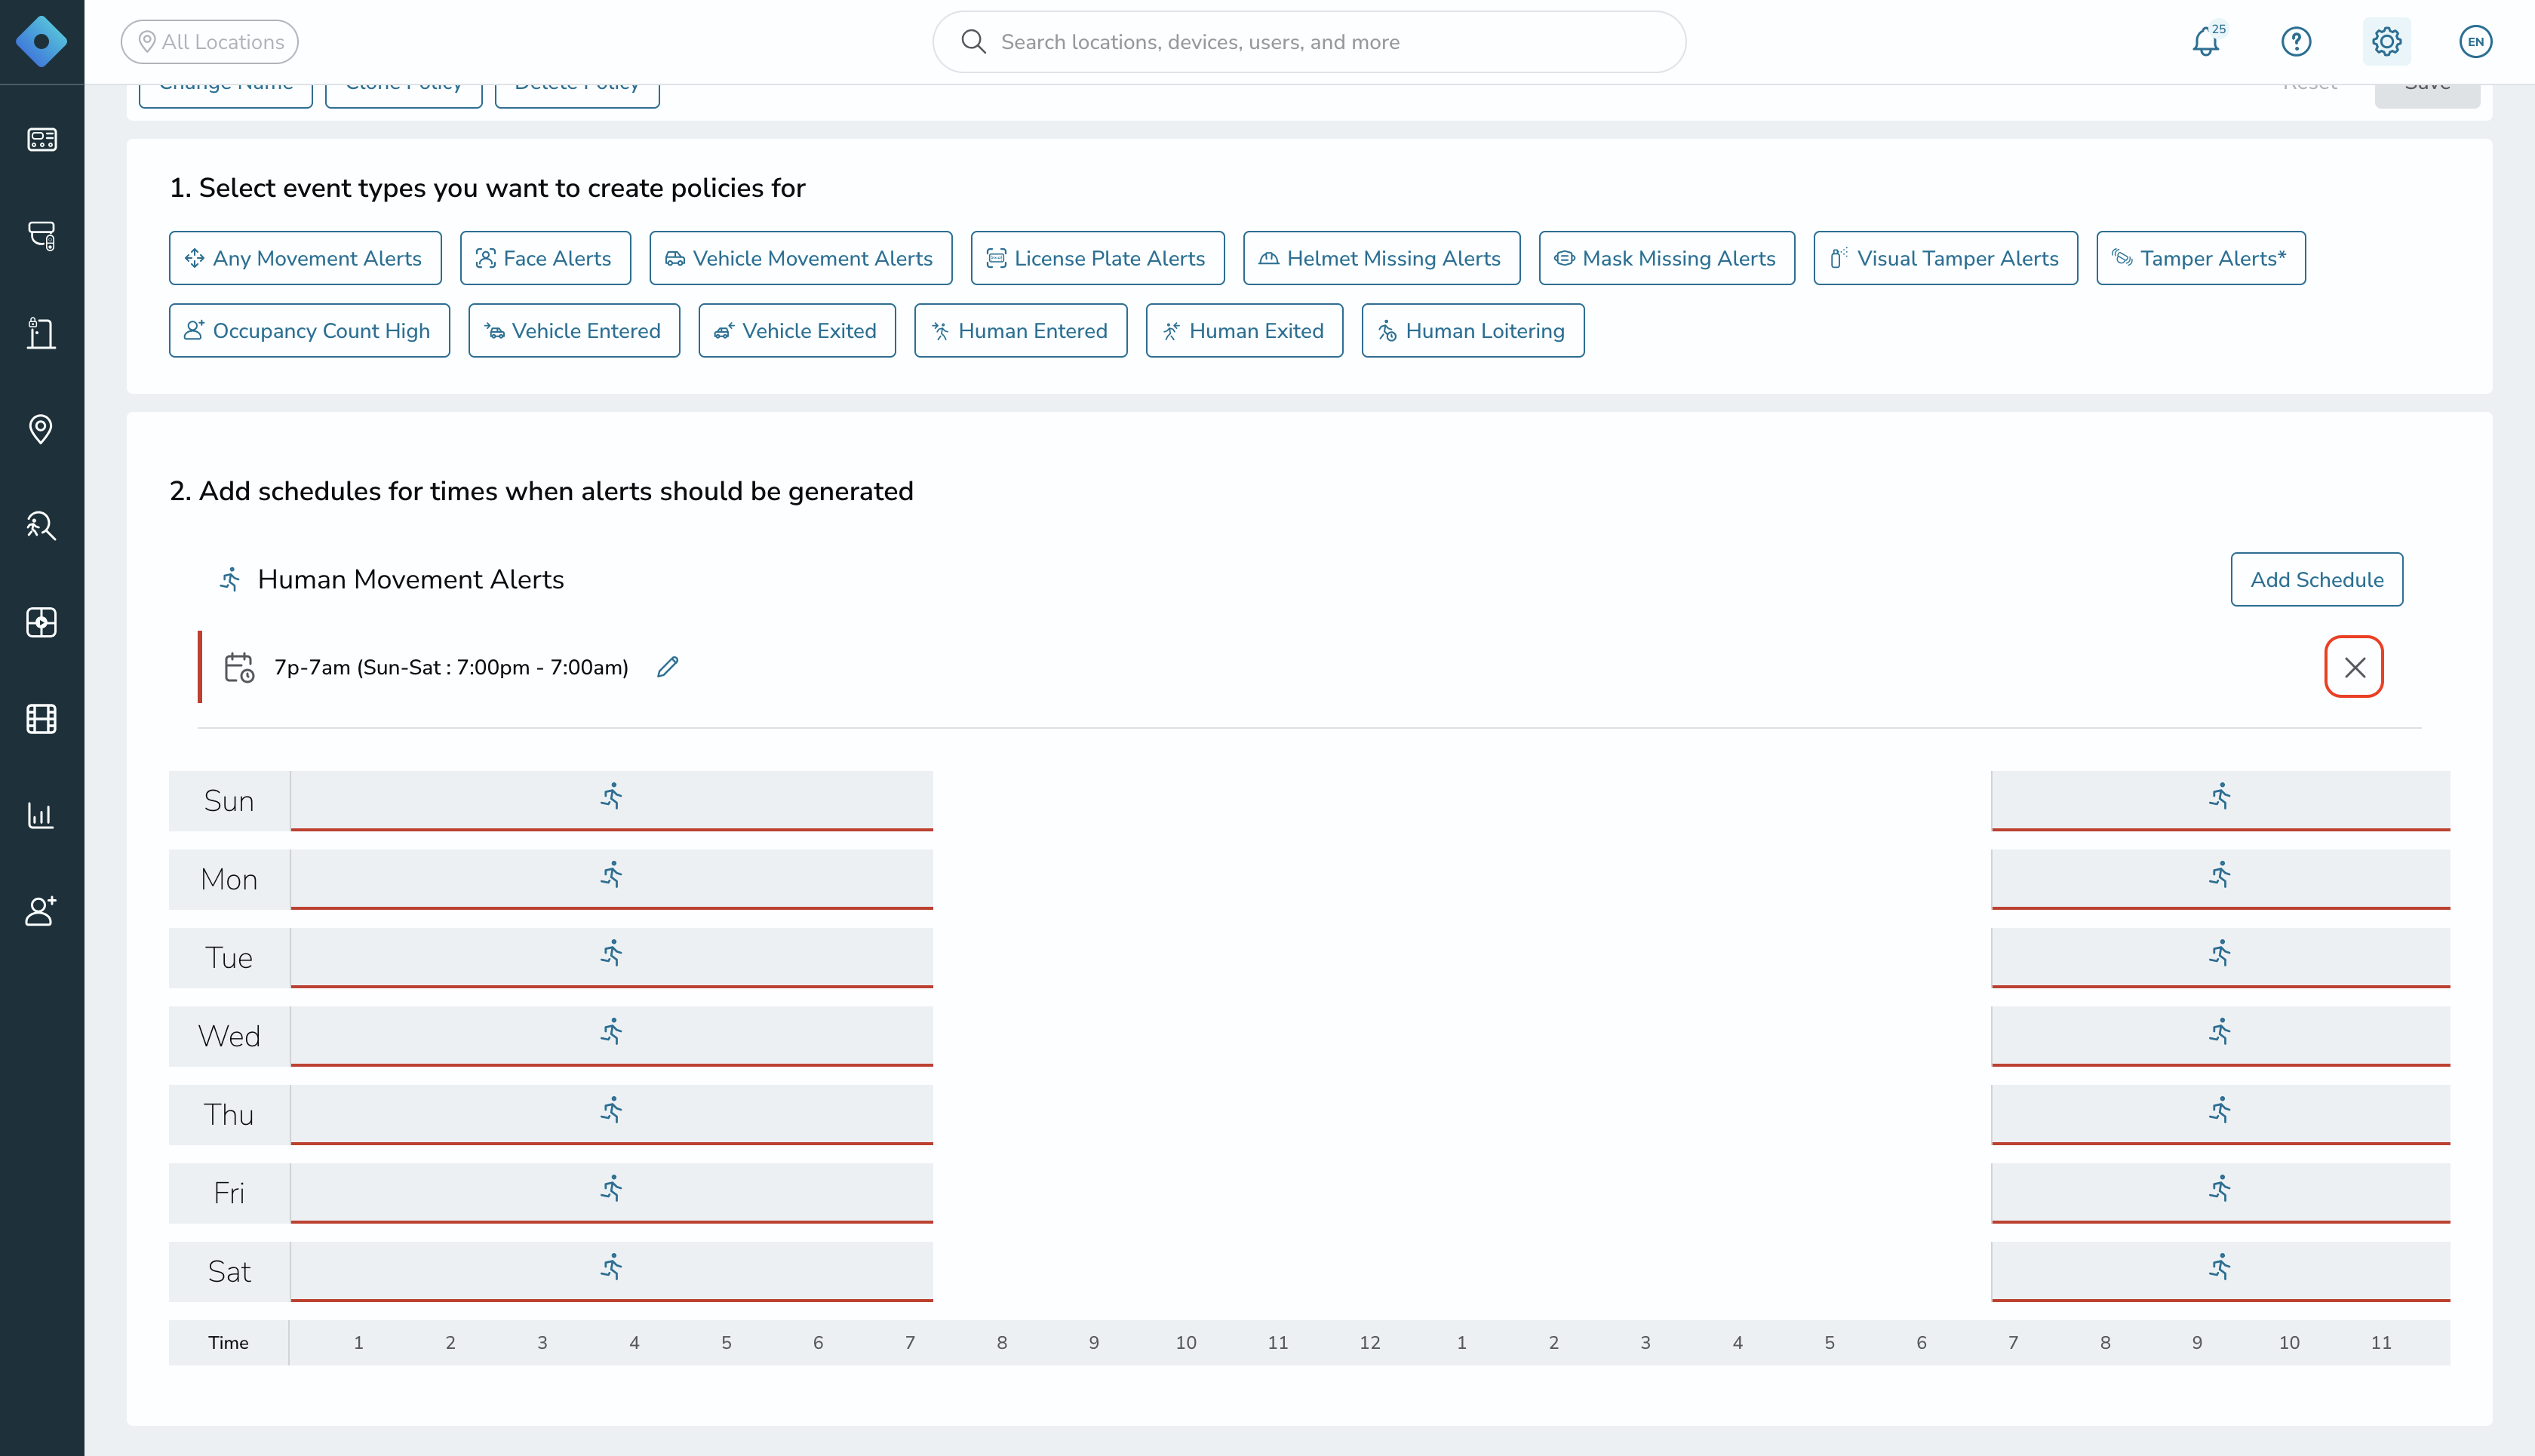The height and width of the screenshot is (1456, 2535).
Task: Remove the 7p-7am schedule with X
Action: pyautogui.click(x=2354, y=667)
